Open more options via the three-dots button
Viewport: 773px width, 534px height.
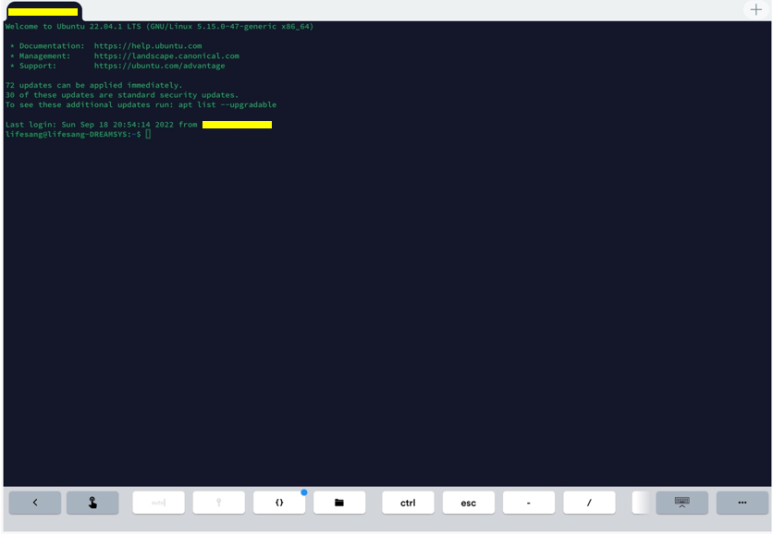click(x=742, y=502)
